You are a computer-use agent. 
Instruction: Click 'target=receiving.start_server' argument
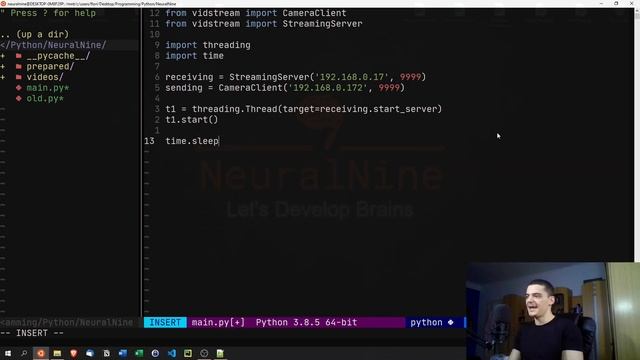tap(360, 109)
